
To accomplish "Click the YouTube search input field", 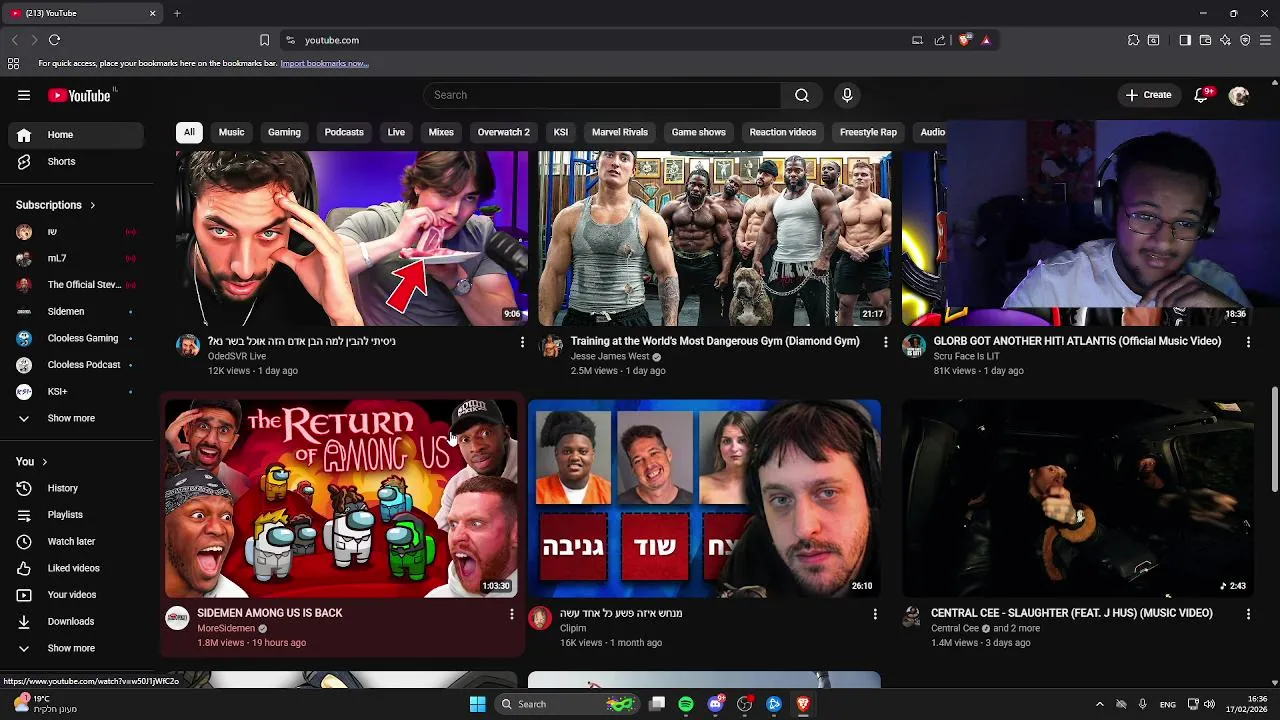I will point(603,95).
